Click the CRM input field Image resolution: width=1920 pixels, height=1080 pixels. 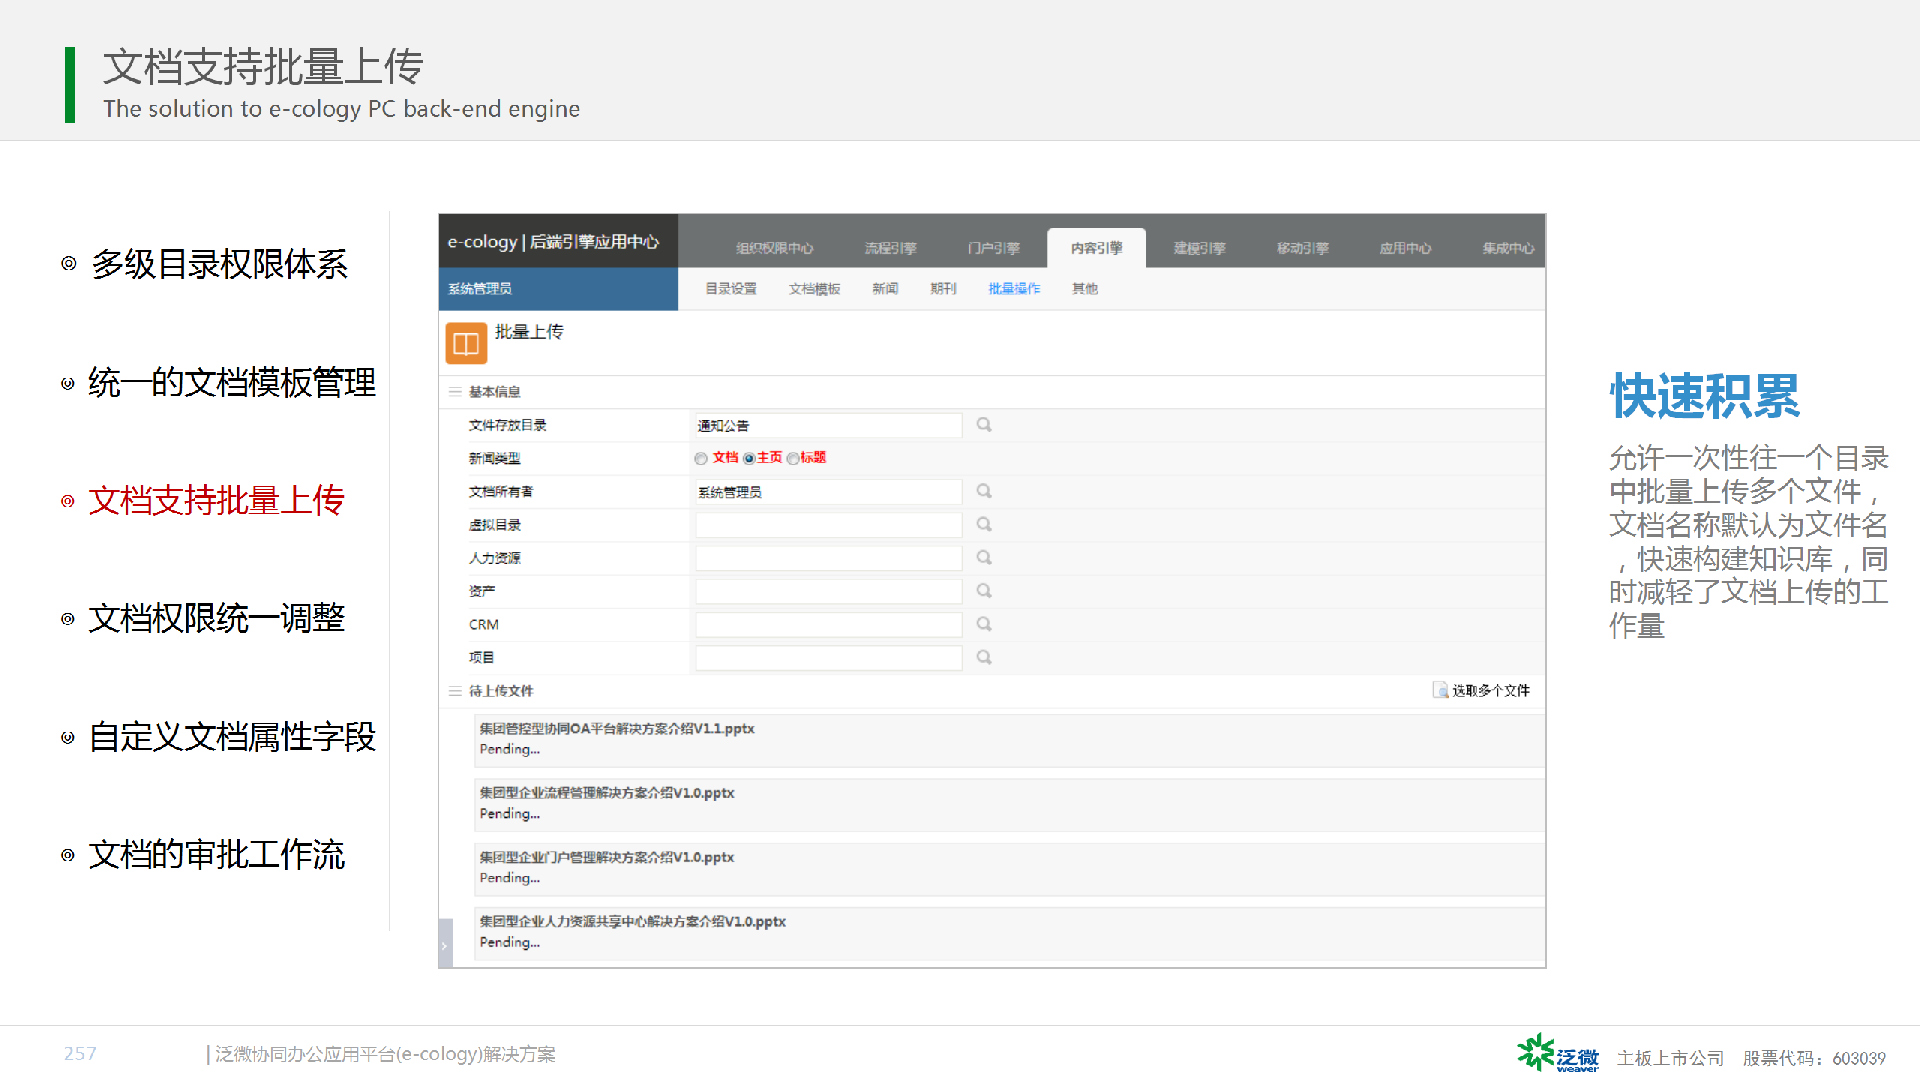[x=828, y=624]
